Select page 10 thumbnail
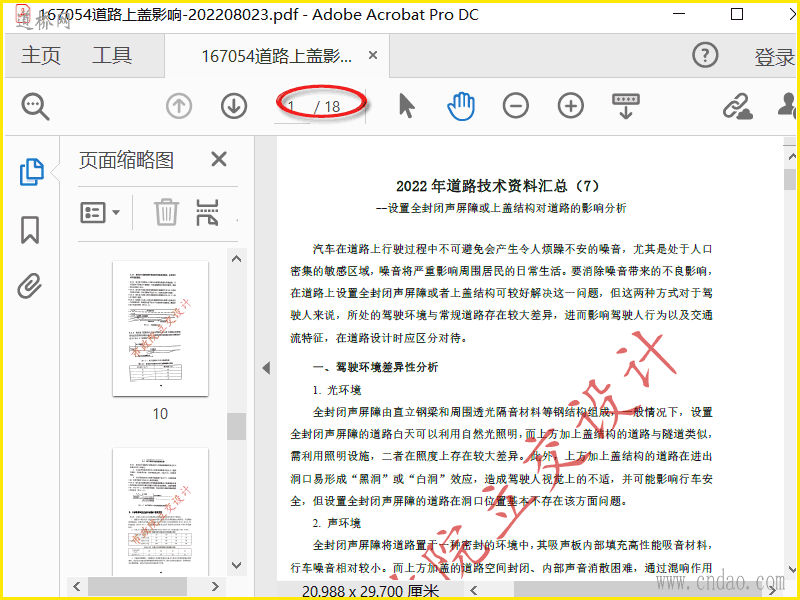Viewport: 800px width, 600px height. [160, 329]
